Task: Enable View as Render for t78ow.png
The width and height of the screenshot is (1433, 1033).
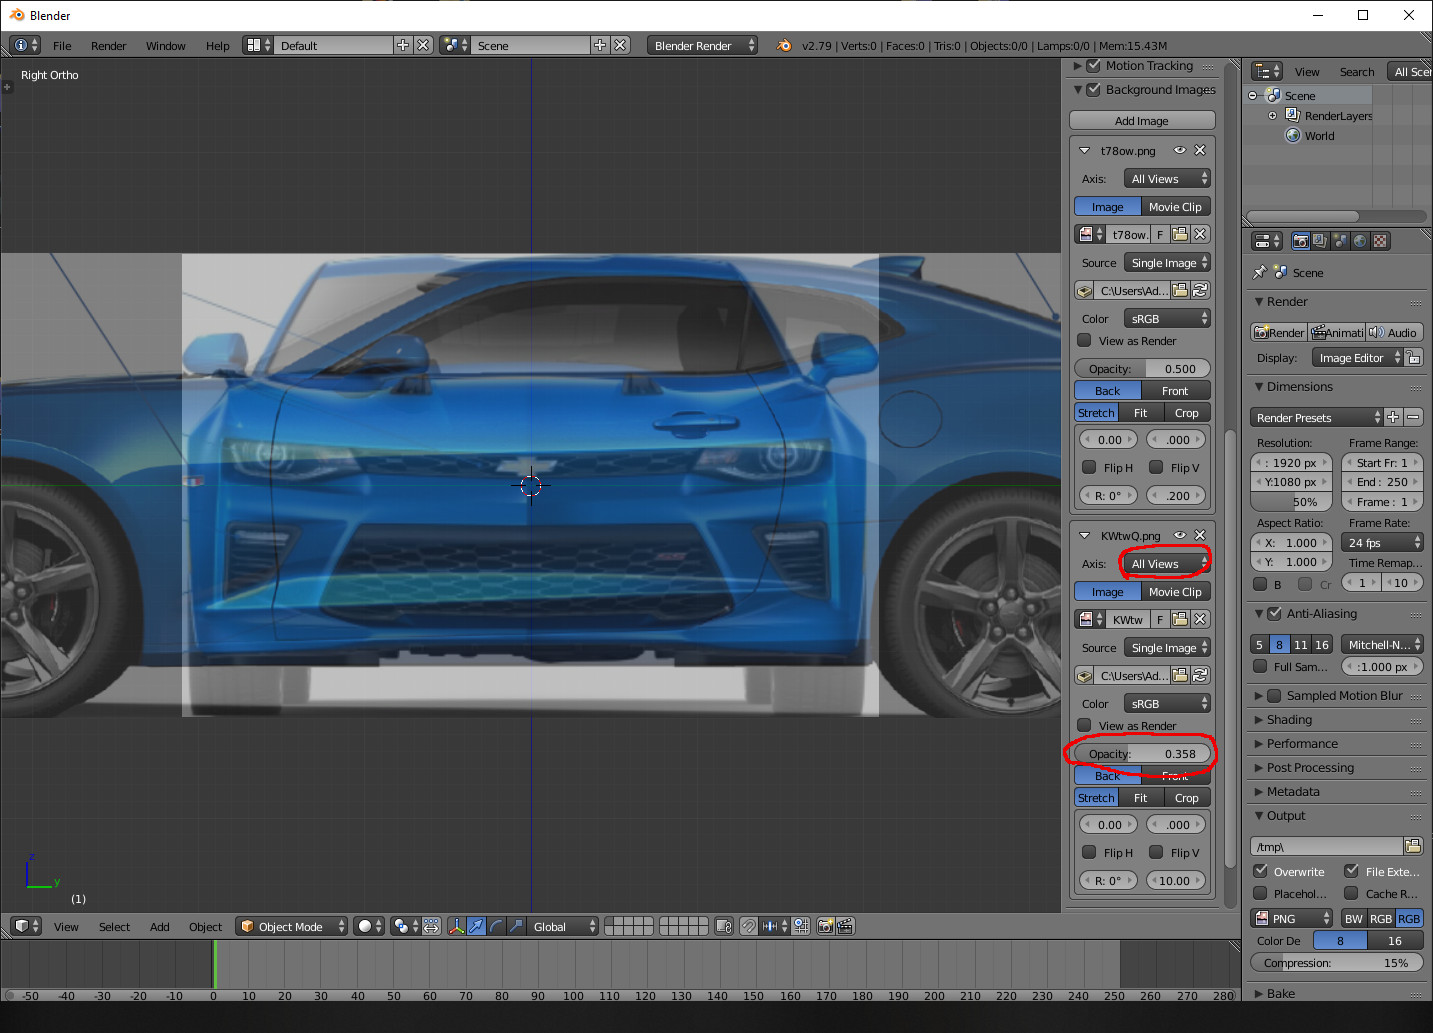Action: 1084,340
